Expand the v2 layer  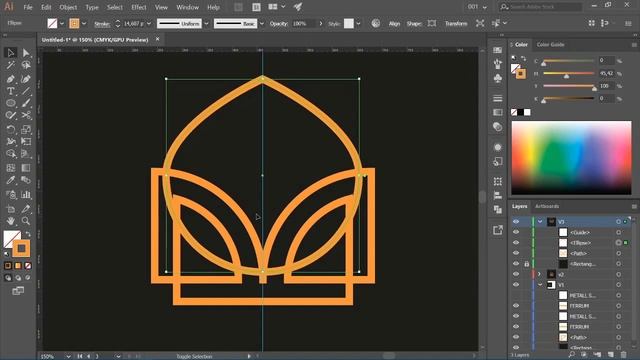(x=539, y=274)
